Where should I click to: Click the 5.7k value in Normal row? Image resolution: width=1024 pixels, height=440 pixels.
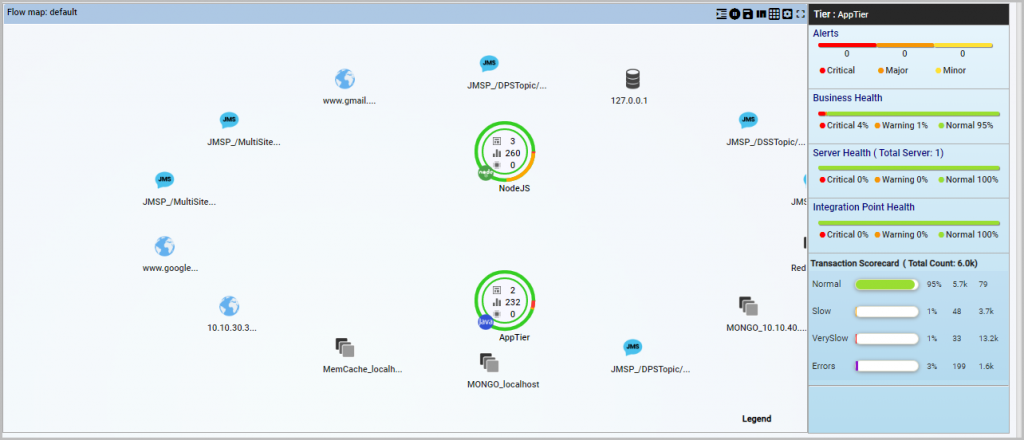click(960, 285)
